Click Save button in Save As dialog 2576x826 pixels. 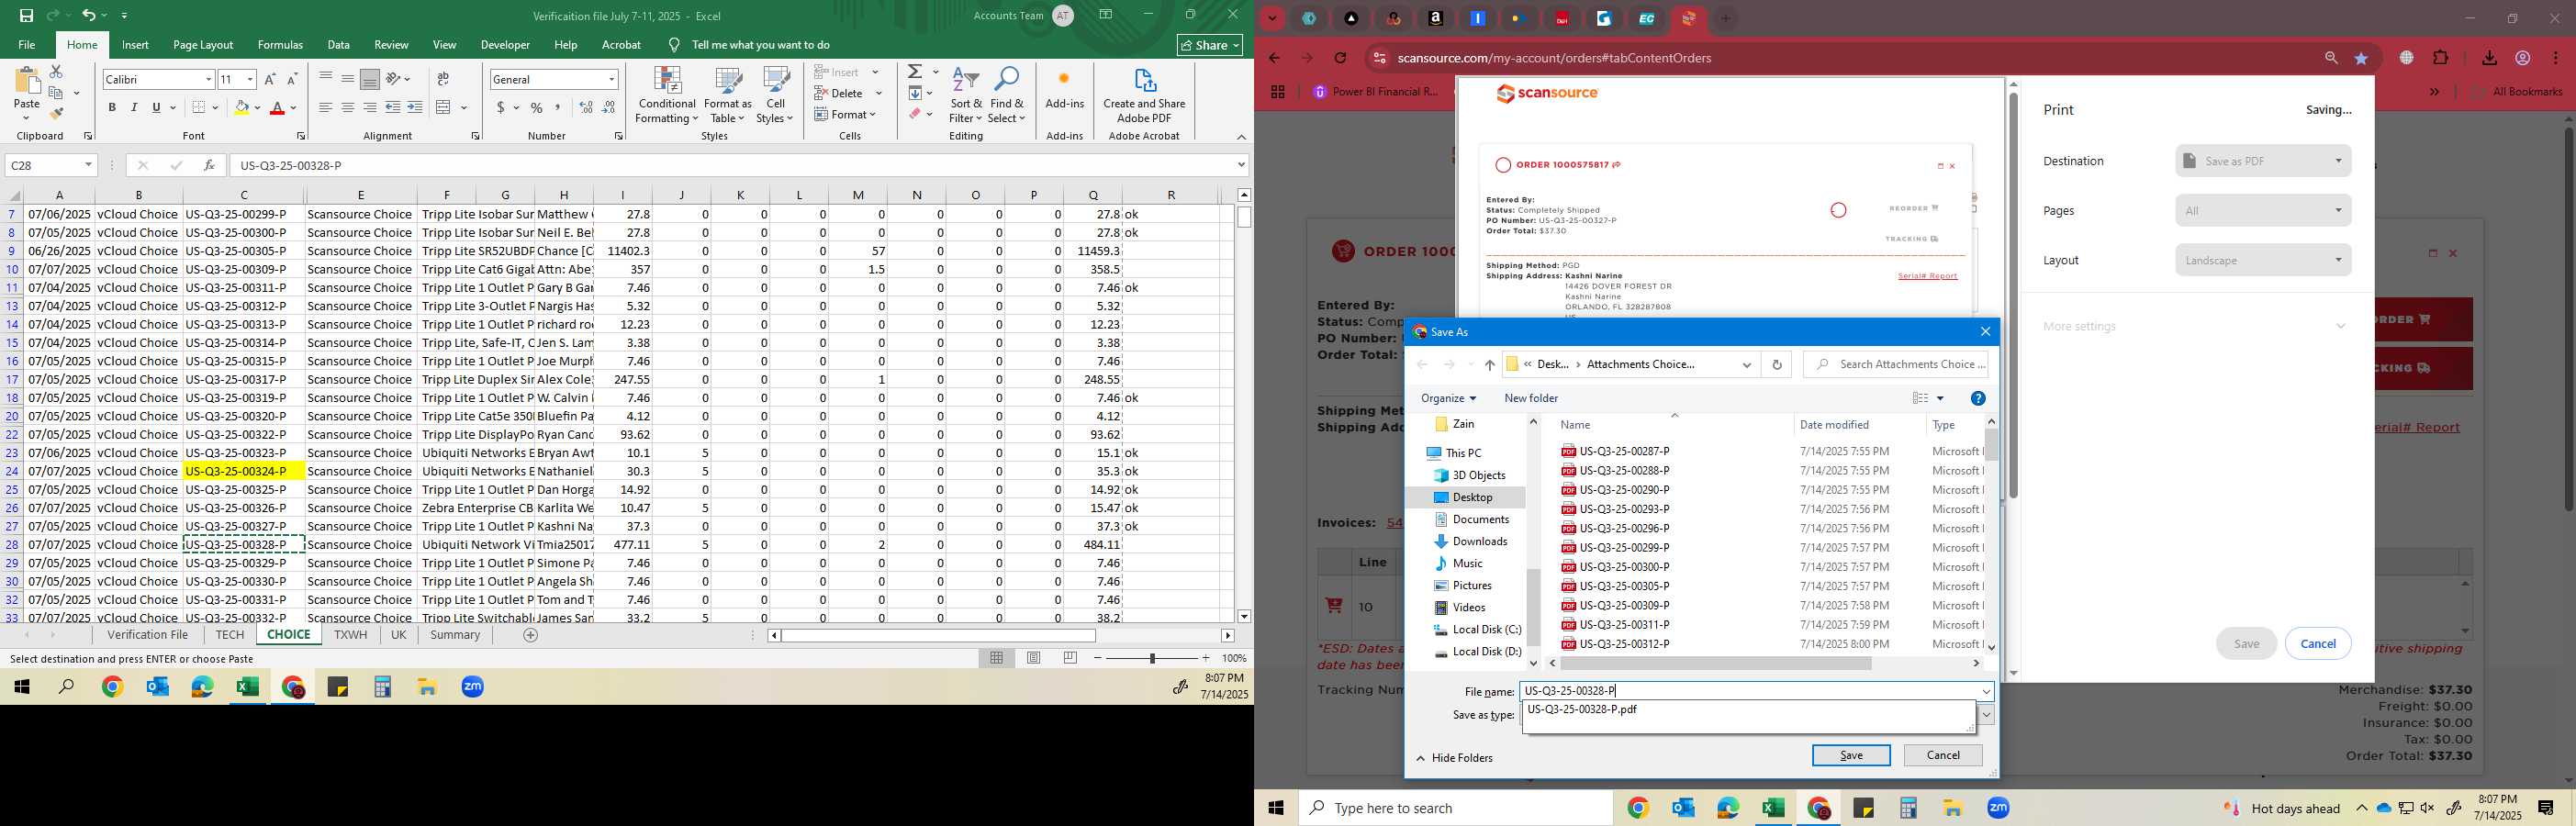pyautogui.click(x=1851, y=756)
